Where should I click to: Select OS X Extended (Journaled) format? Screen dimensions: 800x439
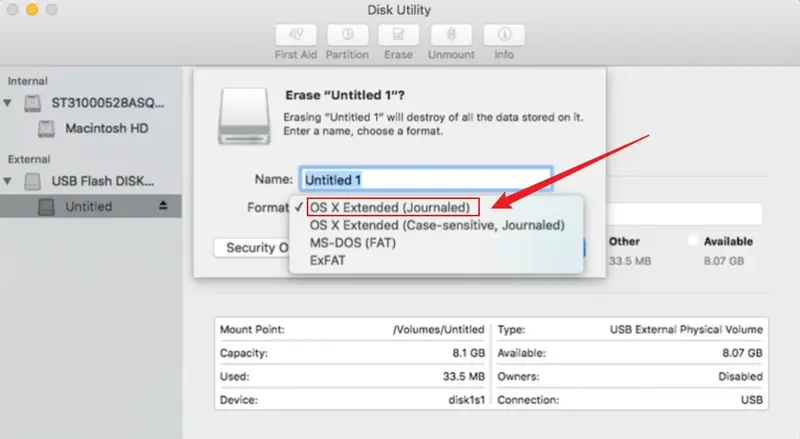[x=390, y=207]
